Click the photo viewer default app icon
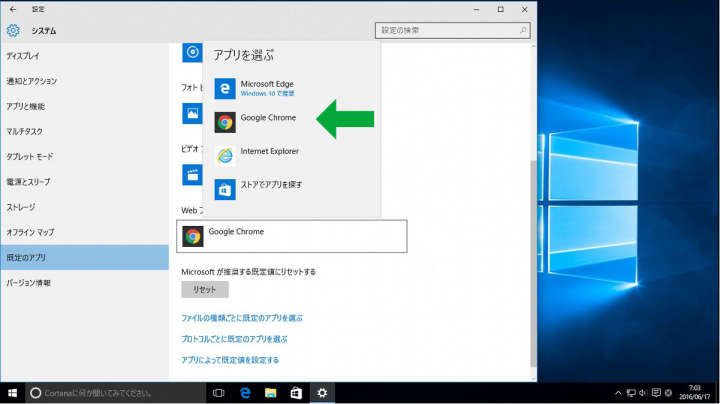This screenshot has height=404, width=720. click(192, 113)
